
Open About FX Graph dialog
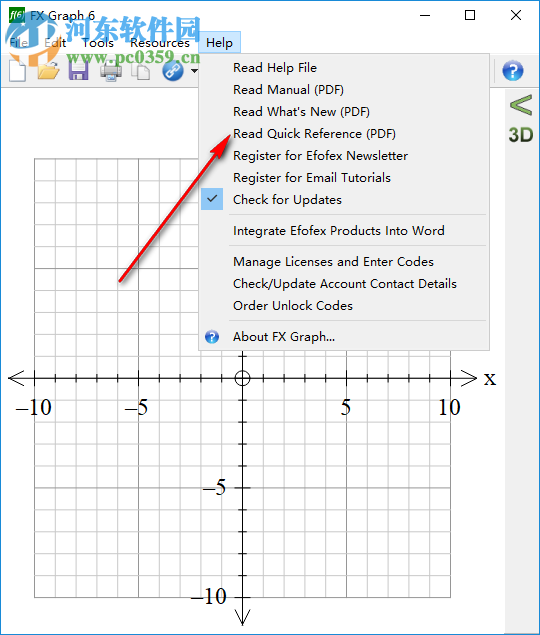tap(284, 337)
